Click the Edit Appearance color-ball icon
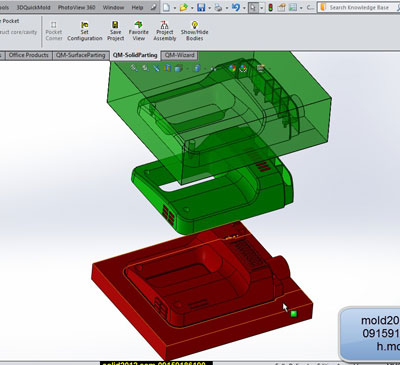This screenshot has height=365, width=400. click(x=232, y=68)
